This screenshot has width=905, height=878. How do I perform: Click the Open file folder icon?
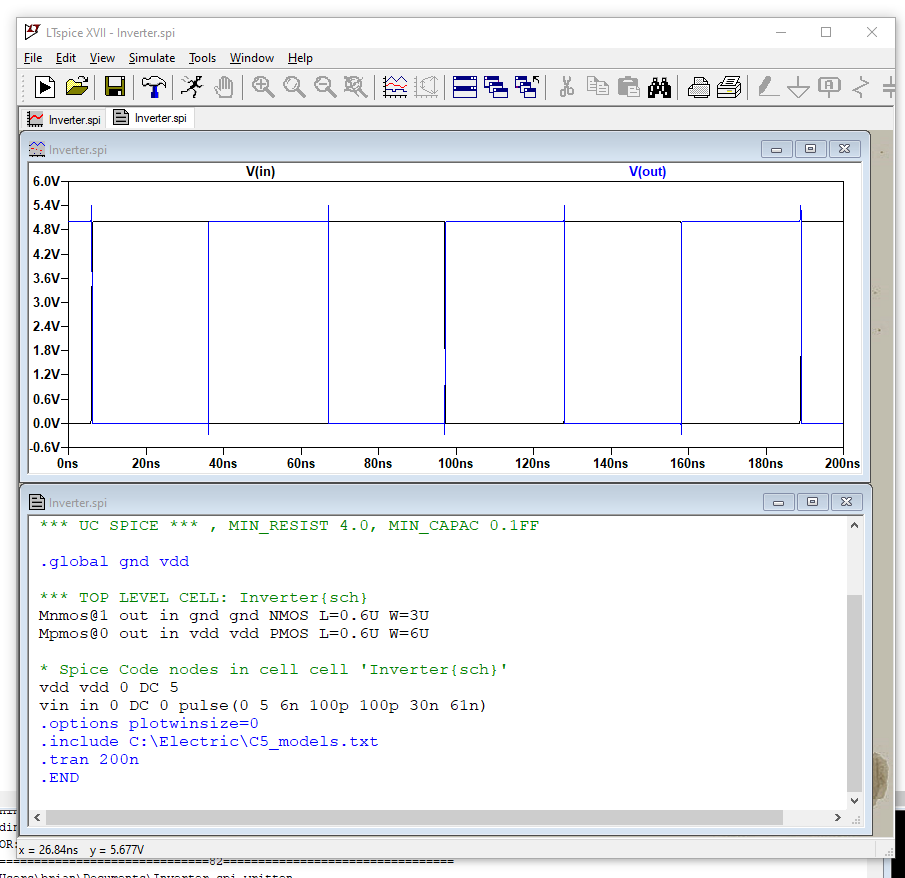78,87
